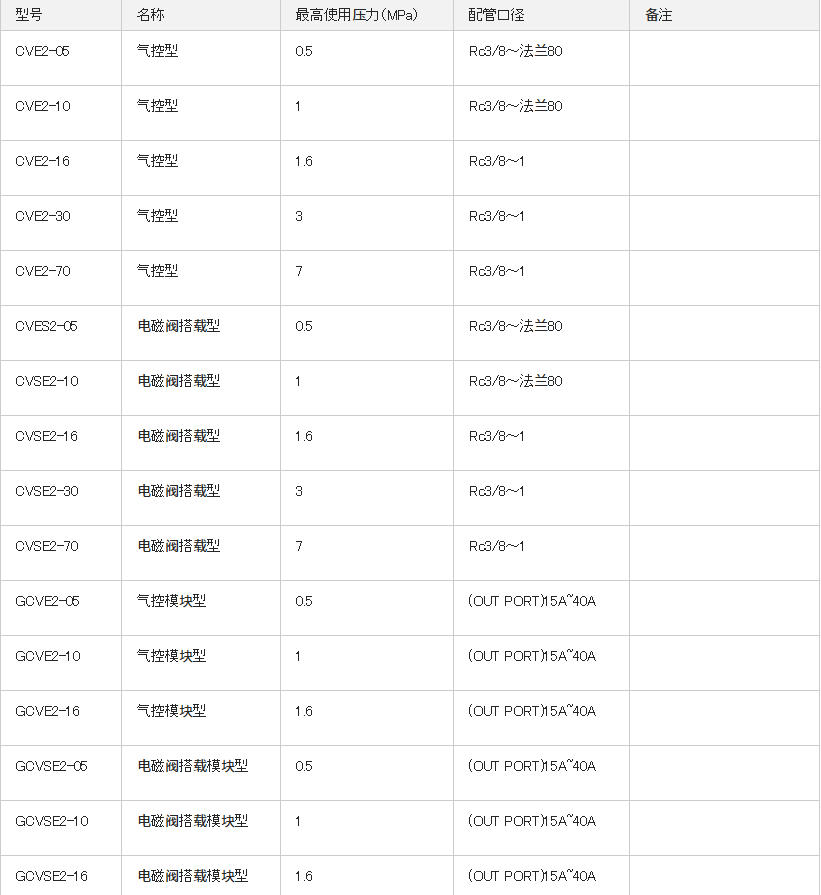Viewport: 821px width, 895px height.
Task: Click pressure value 7 in CVSE2-70 row
Action: 299,546
